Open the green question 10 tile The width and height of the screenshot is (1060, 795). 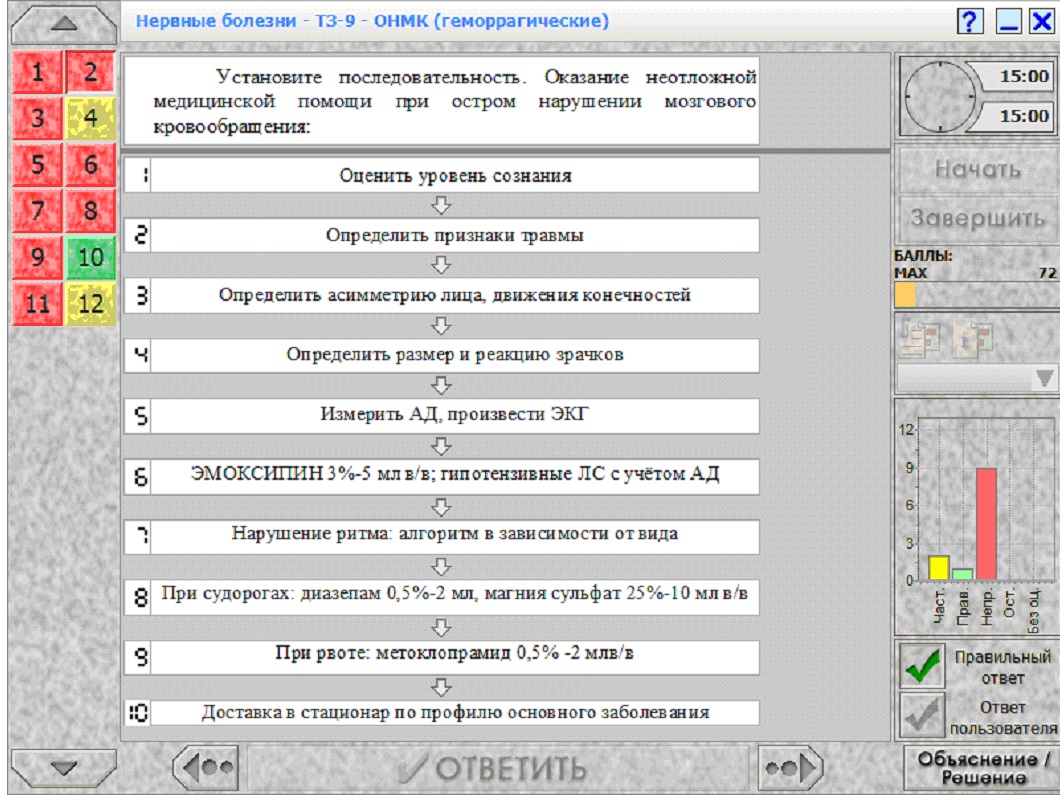pyautogui.click(x=91, y=257)
